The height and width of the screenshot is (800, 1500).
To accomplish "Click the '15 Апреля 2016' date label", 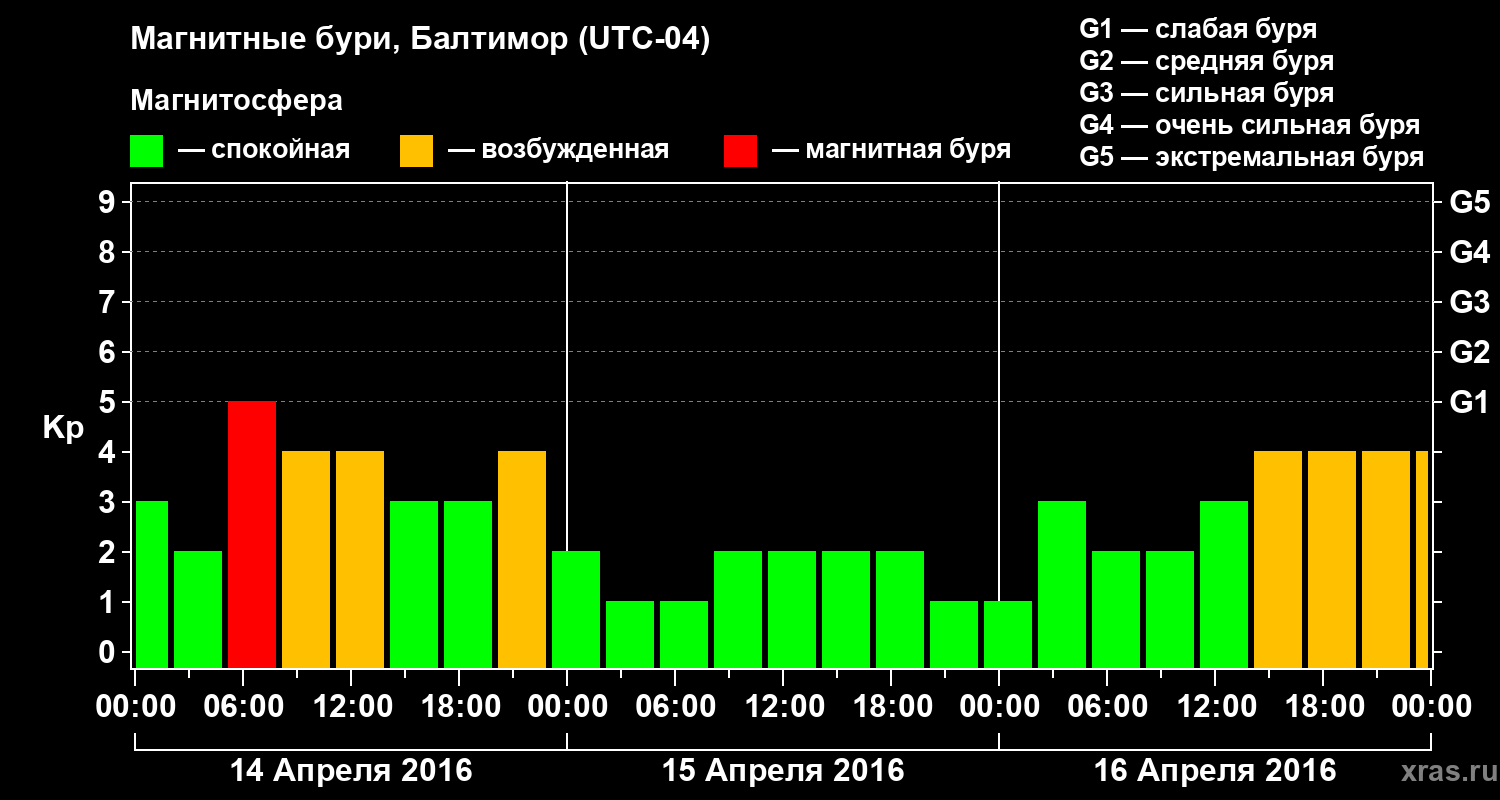I will click(x=783, y=771).
